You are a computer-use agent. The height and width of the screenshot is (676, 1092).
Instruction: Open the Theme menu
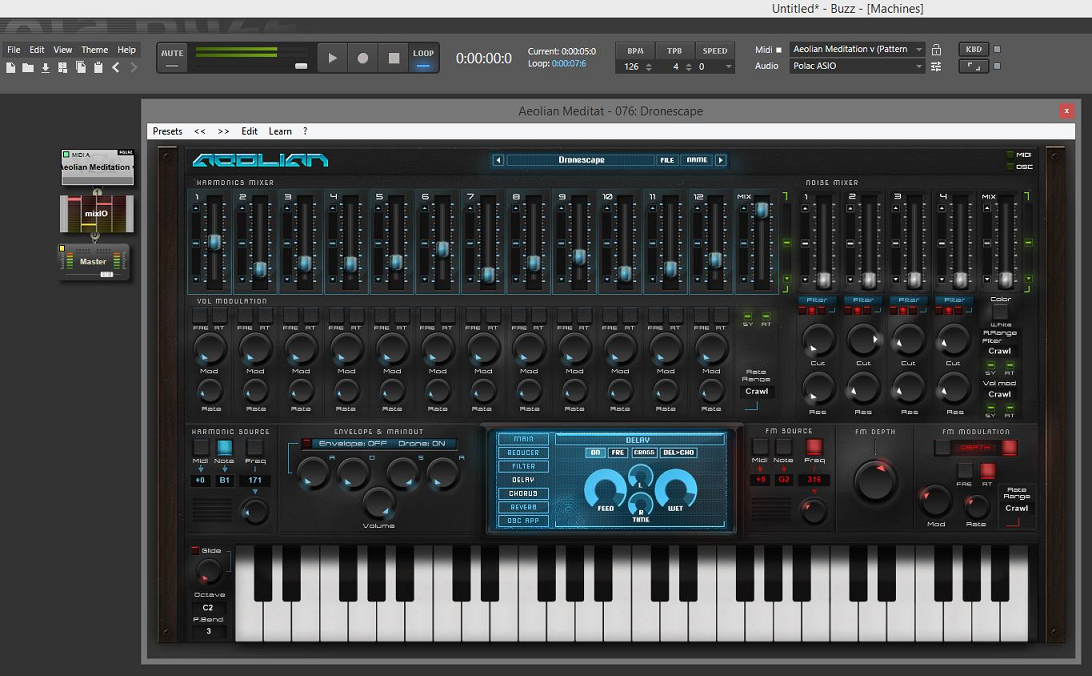[x=95, y=50]
